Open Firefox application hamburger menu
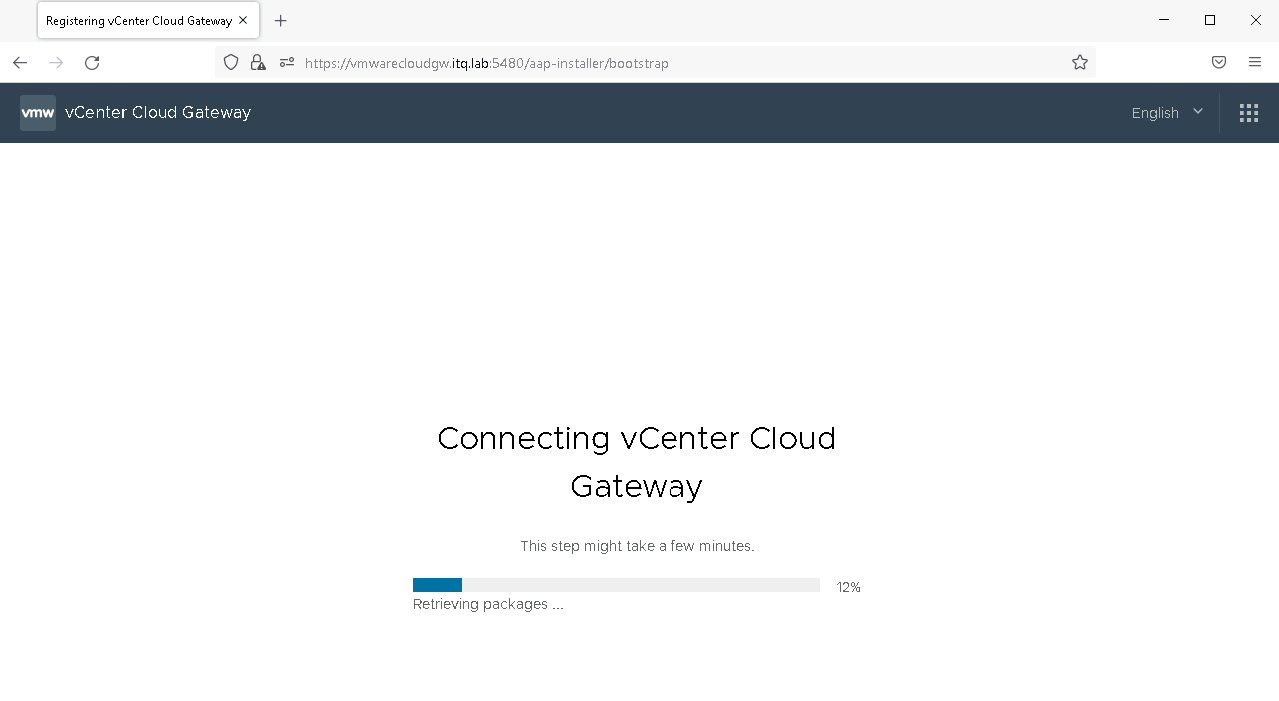Screen dimensions: 1279x701 pyautogui.click(x=1254, y=63)
